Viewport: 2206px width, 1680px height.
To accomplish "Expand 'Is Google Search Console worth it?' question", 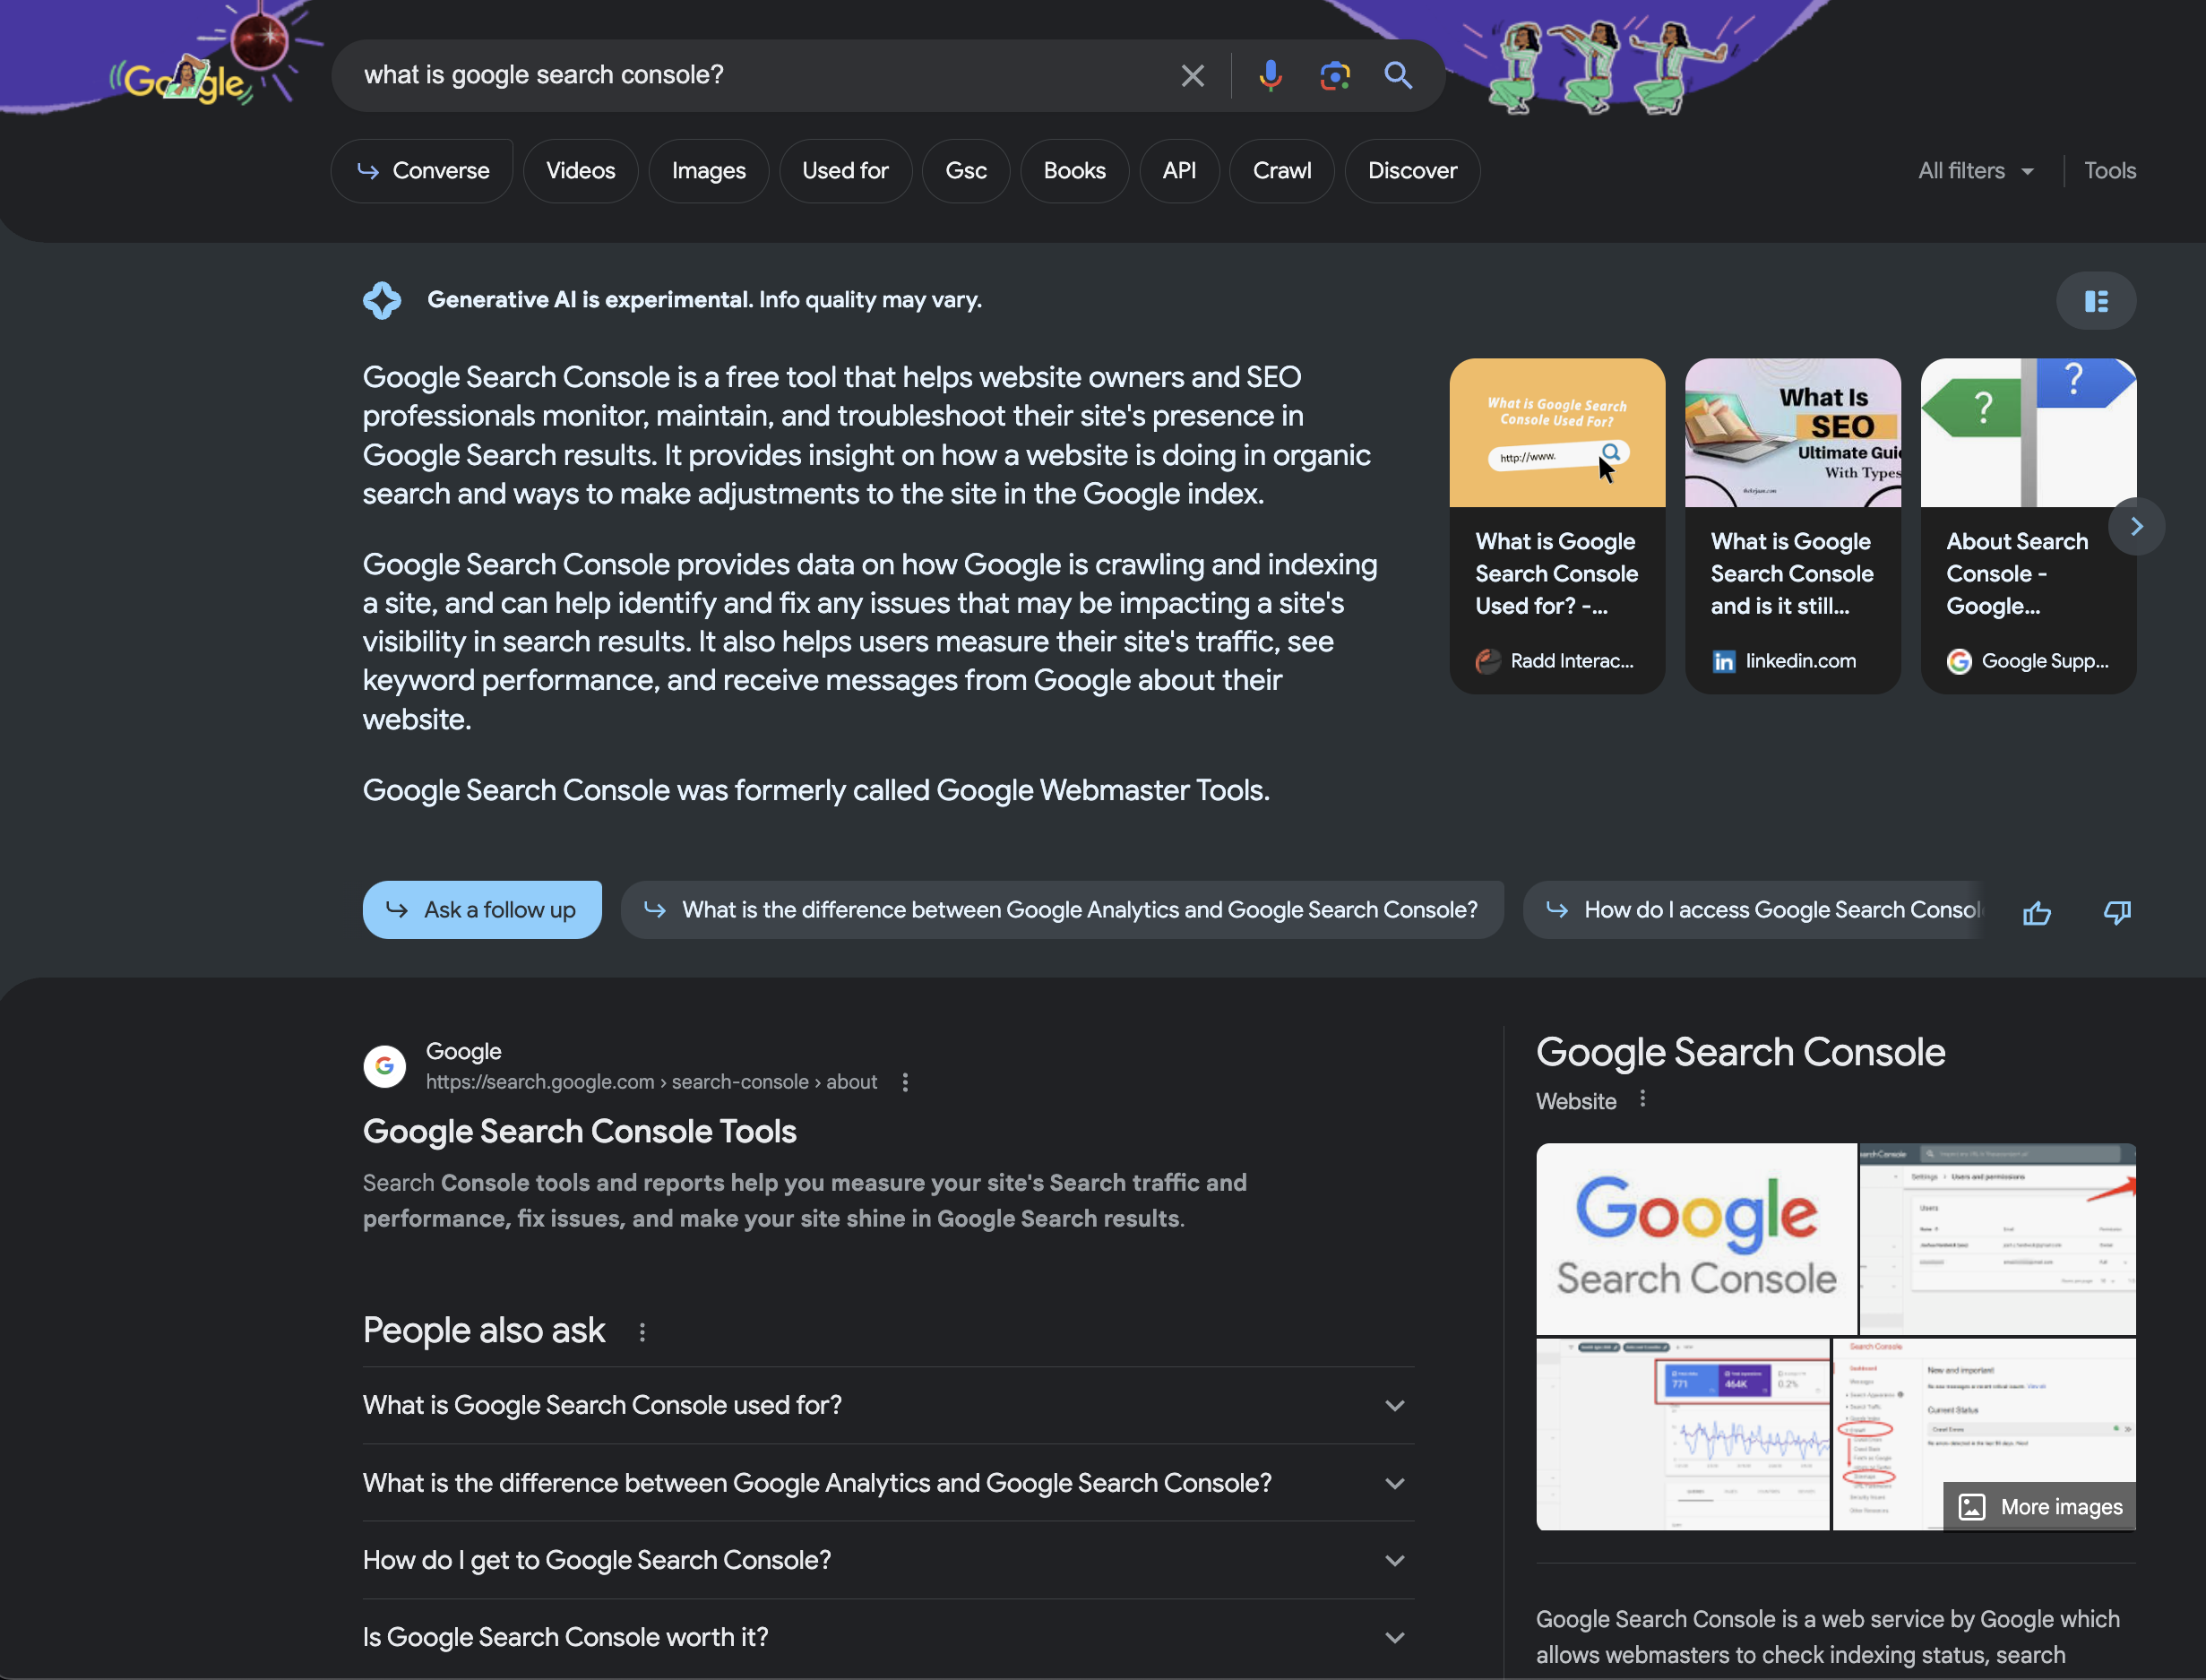I will (1392, 1634).
